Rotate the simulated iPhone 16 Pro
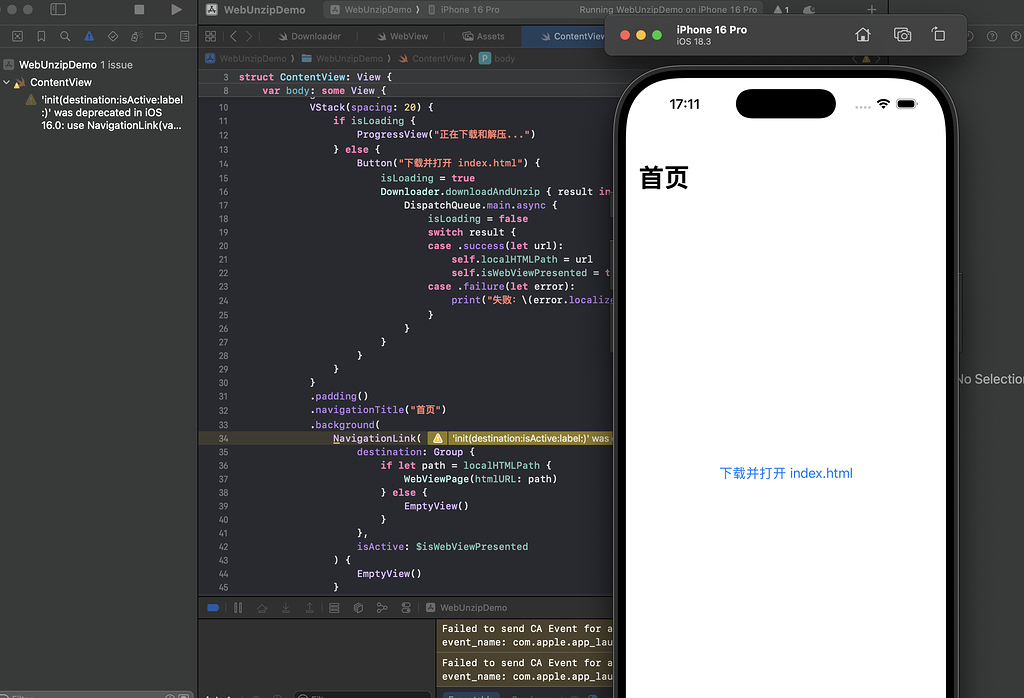Image resolution: width=1024 pixels, height=698 pixels. pos(938,34)
